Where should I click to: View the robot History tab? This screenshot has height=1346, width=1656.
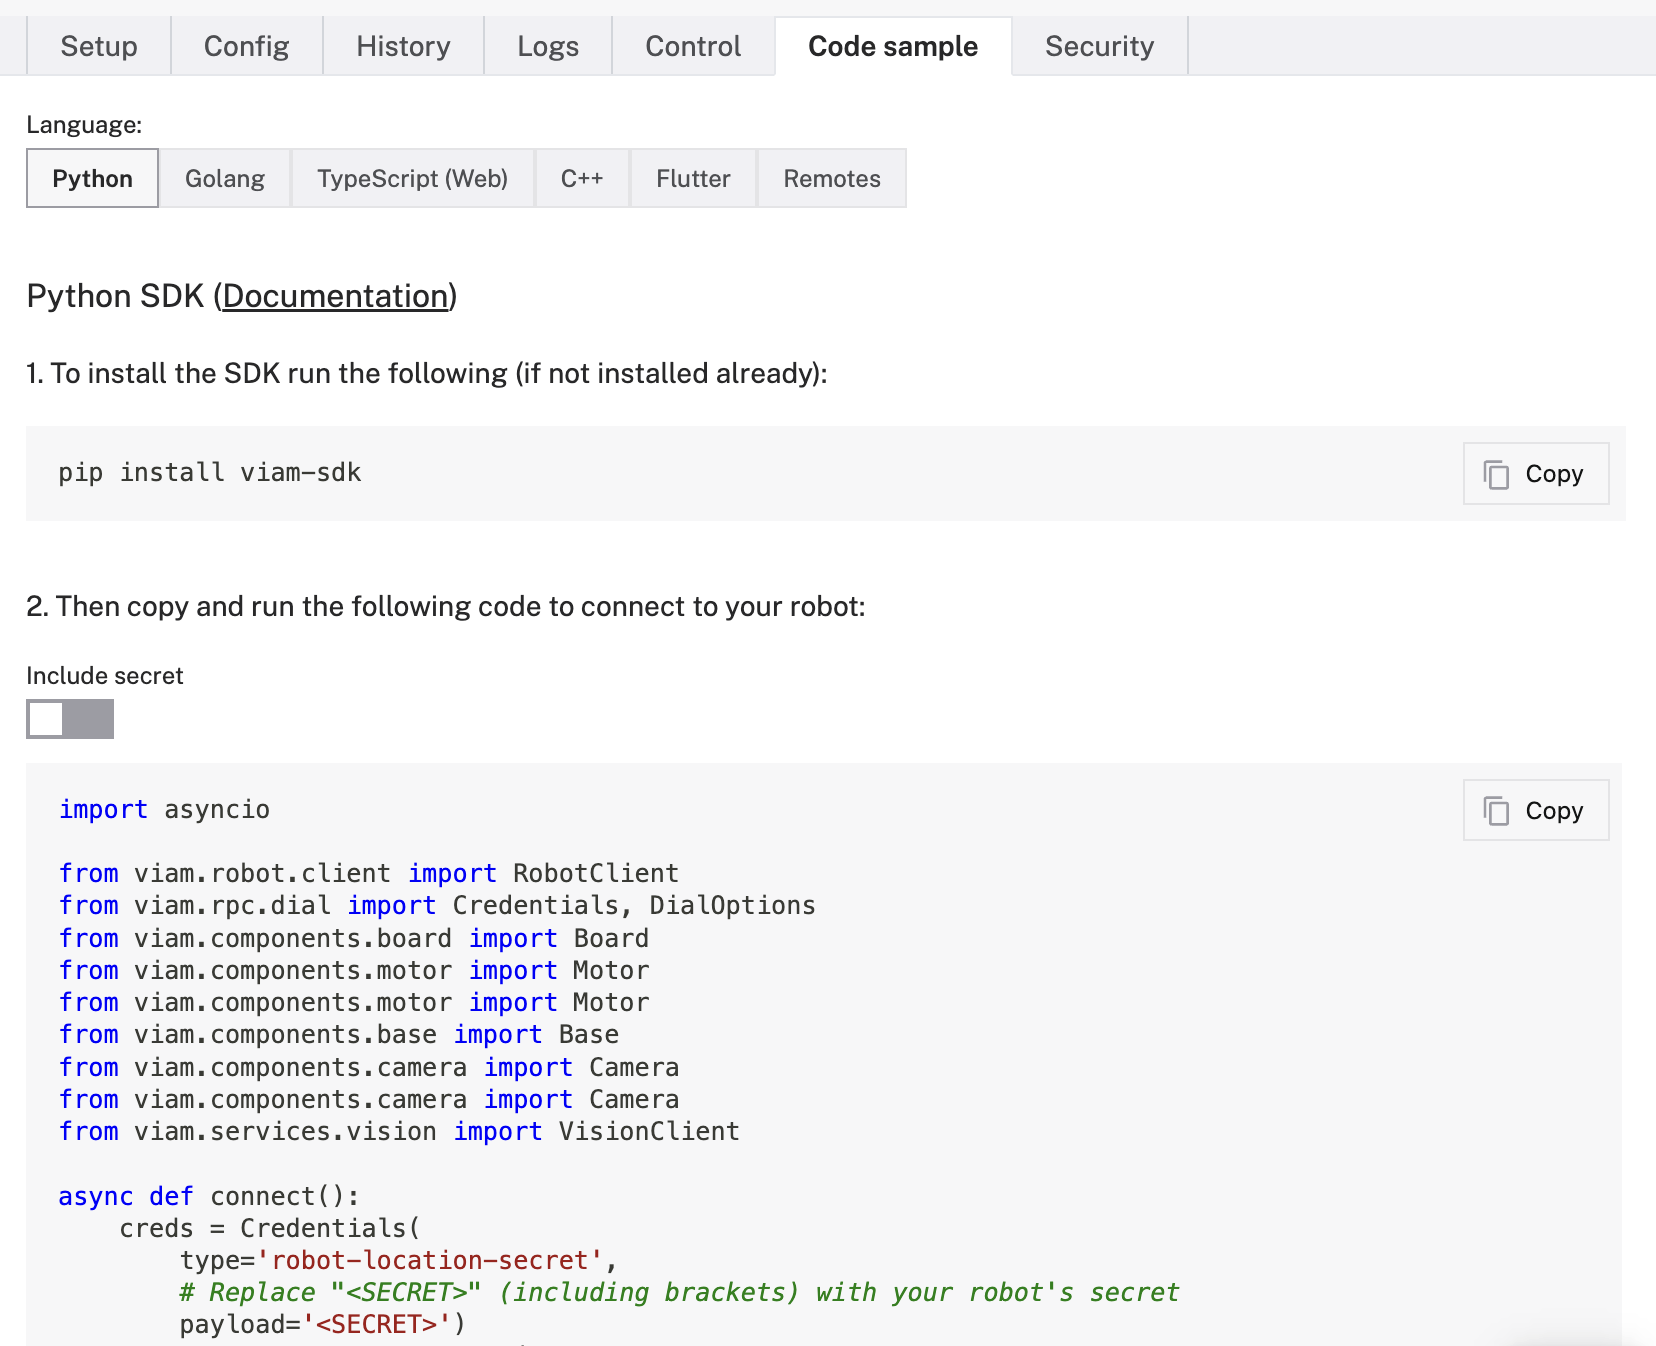click(402, 45)
